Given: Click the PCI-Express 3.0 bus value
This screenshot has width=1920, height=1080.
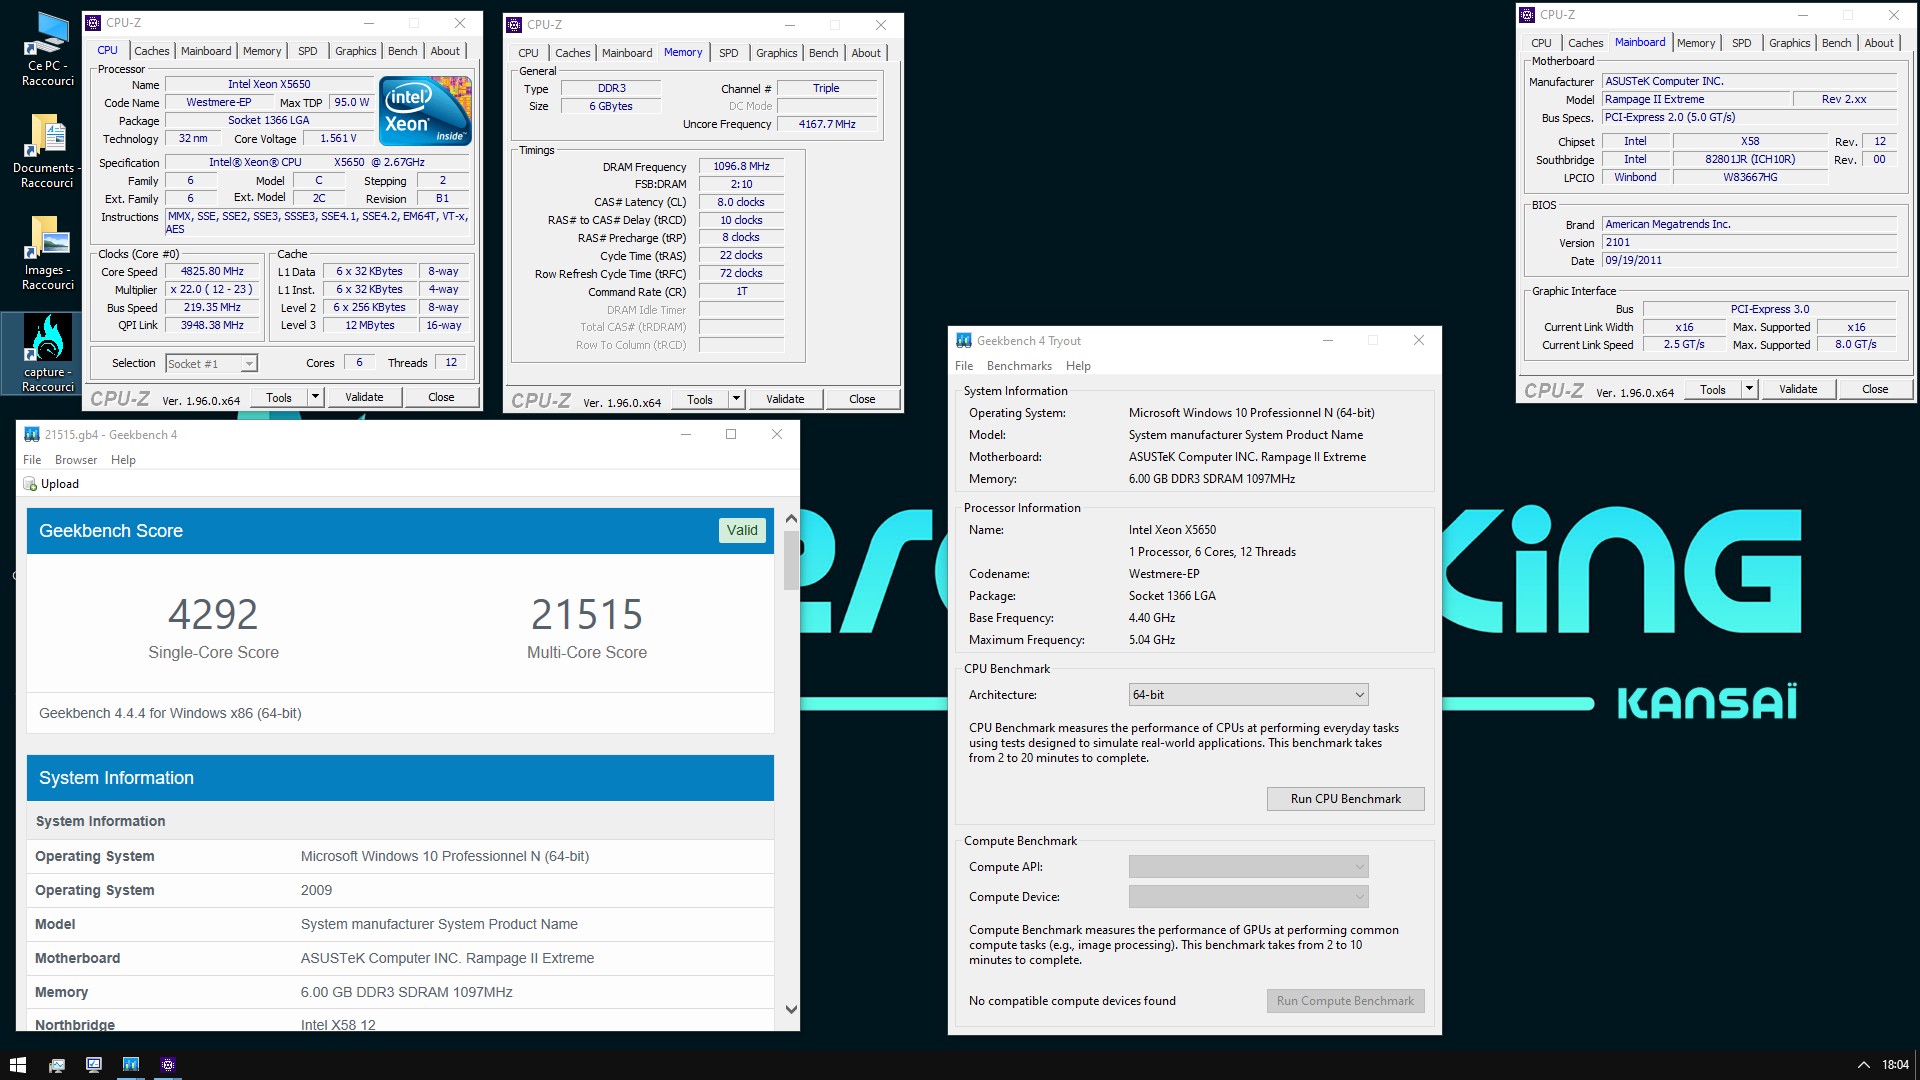Looking at the screenshot, I should (x=1769, y=309).
